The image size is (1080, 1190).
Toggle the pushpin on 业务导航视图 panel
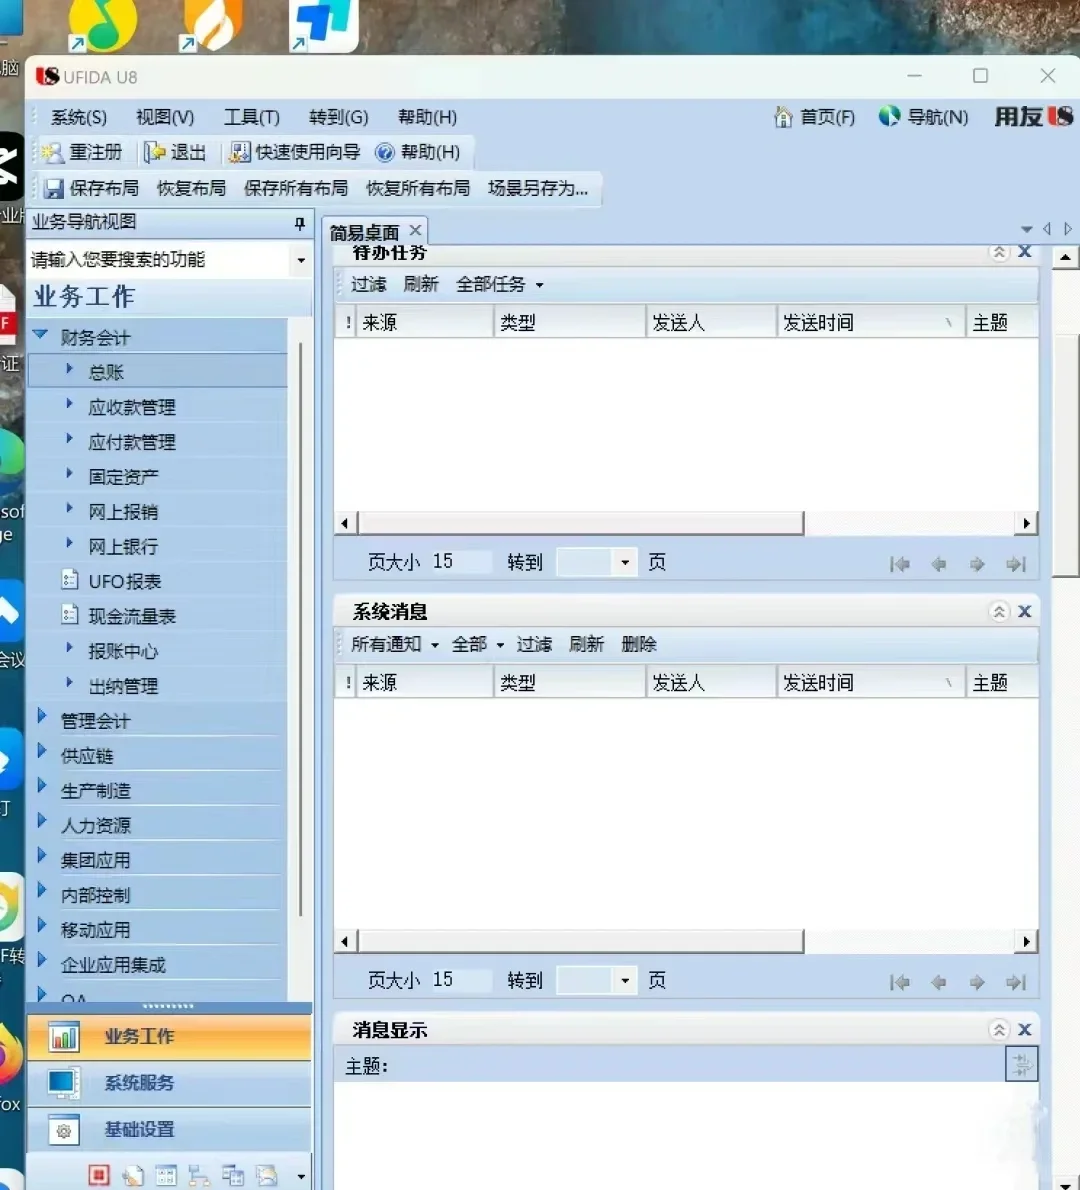click(299, 222)
